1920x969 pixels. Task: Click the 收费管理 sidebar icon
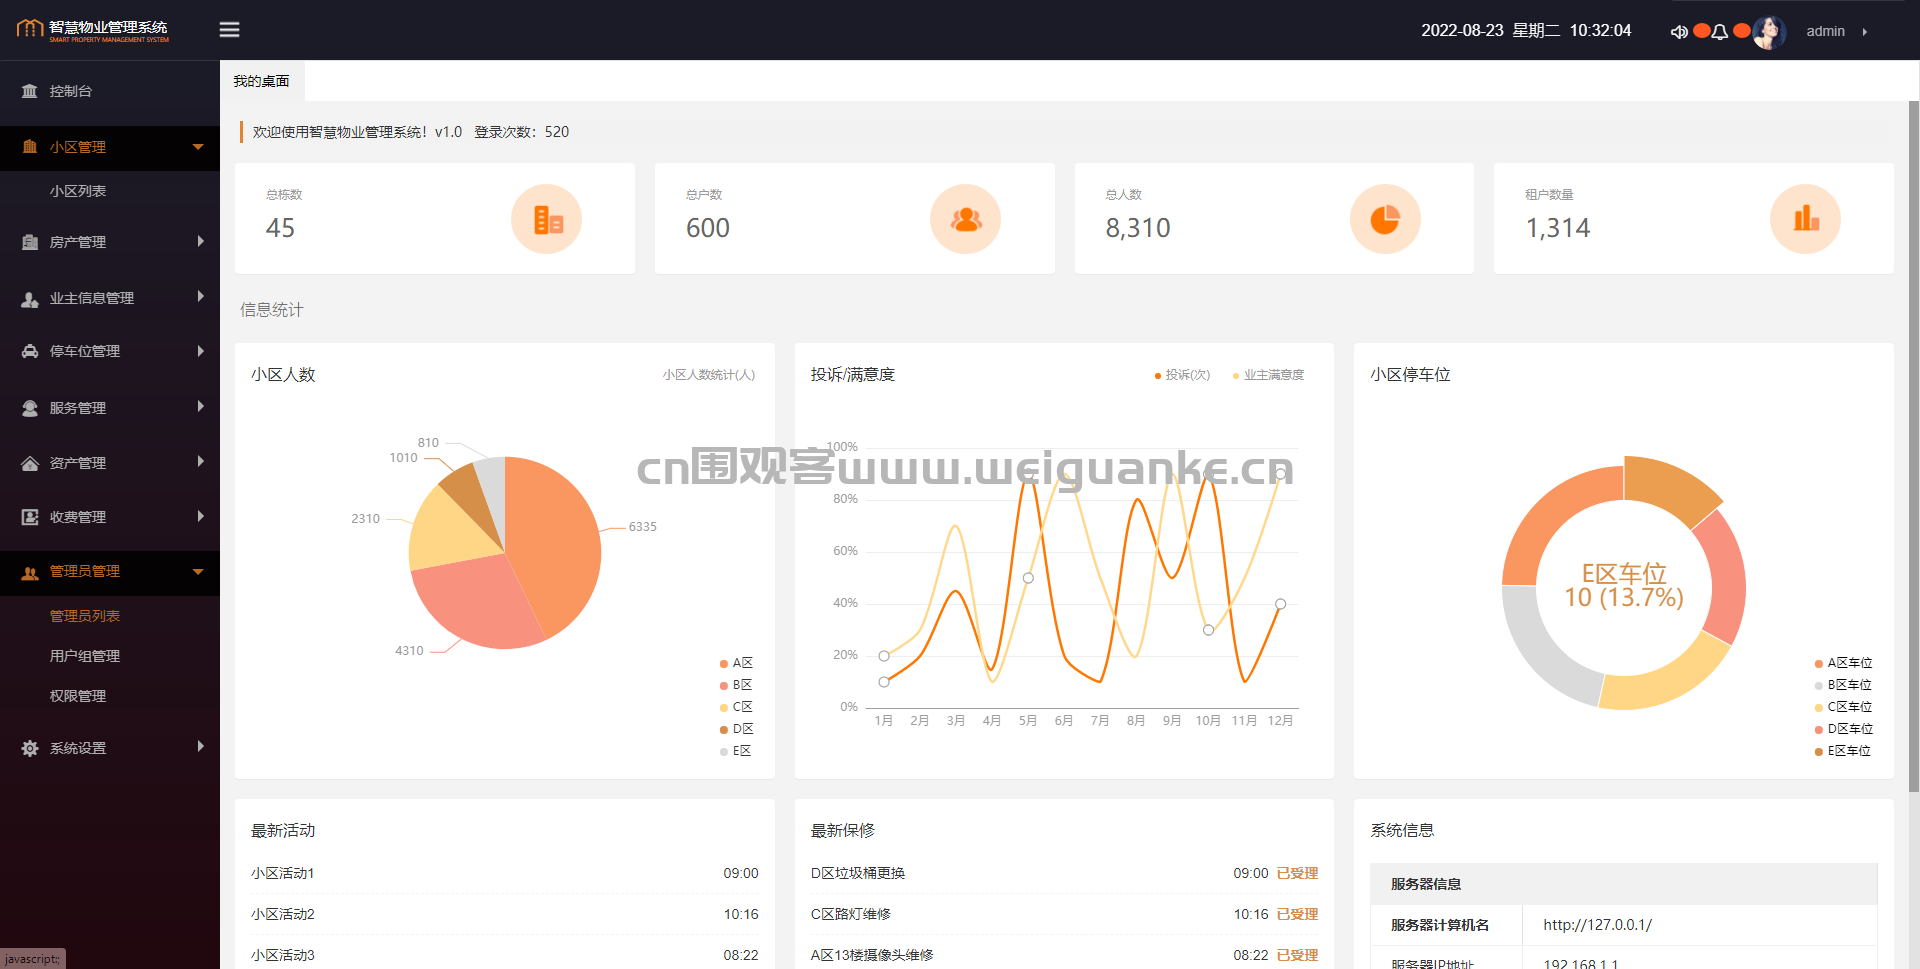[30, 517]
